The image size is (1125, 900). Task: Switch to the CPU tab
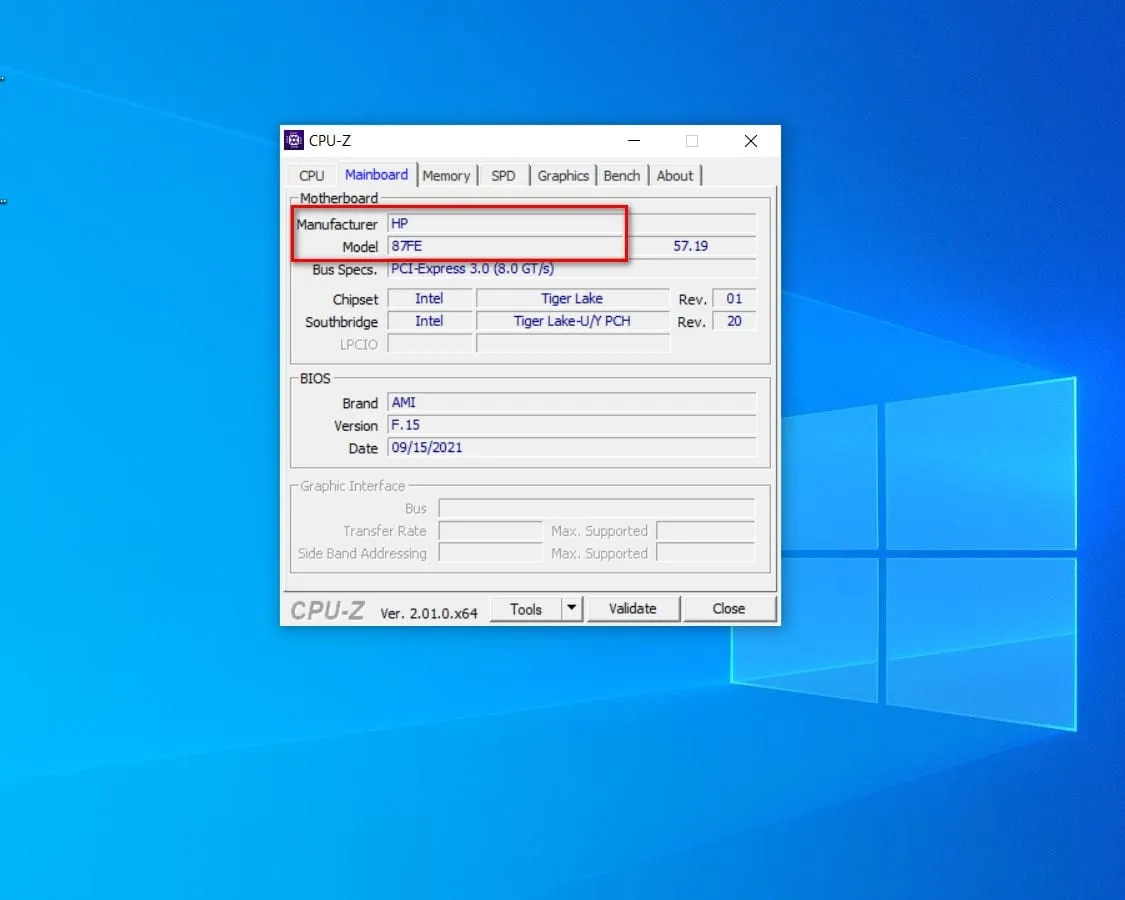tap(311, 175)
